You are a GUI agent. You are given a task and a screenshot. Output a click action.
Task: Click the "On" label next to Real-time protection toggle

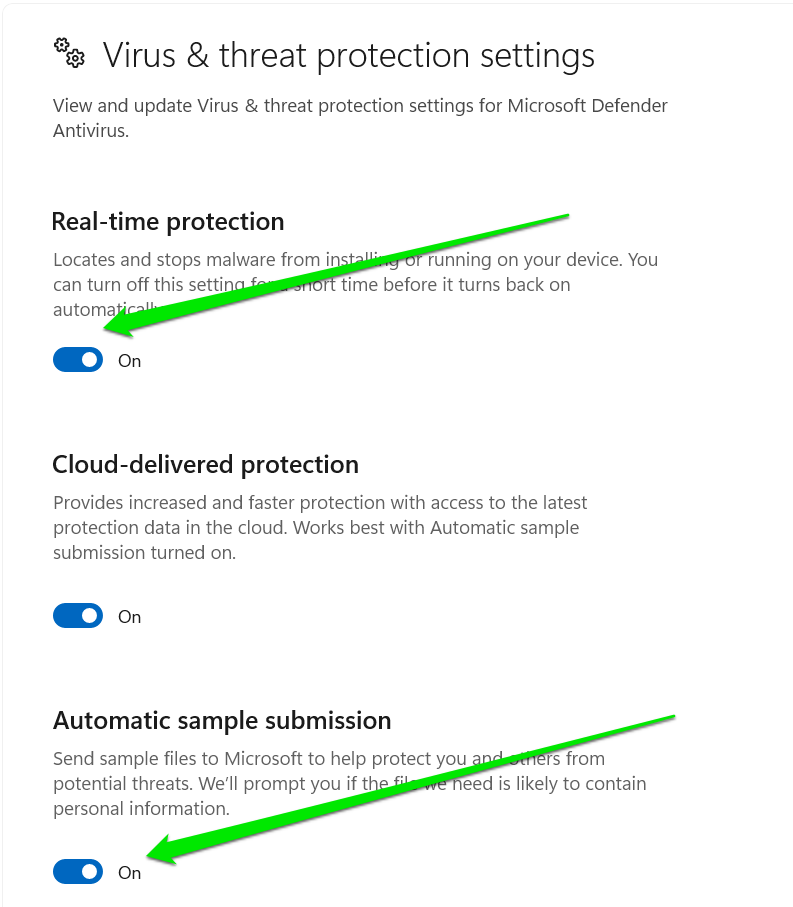click(130, 361)
